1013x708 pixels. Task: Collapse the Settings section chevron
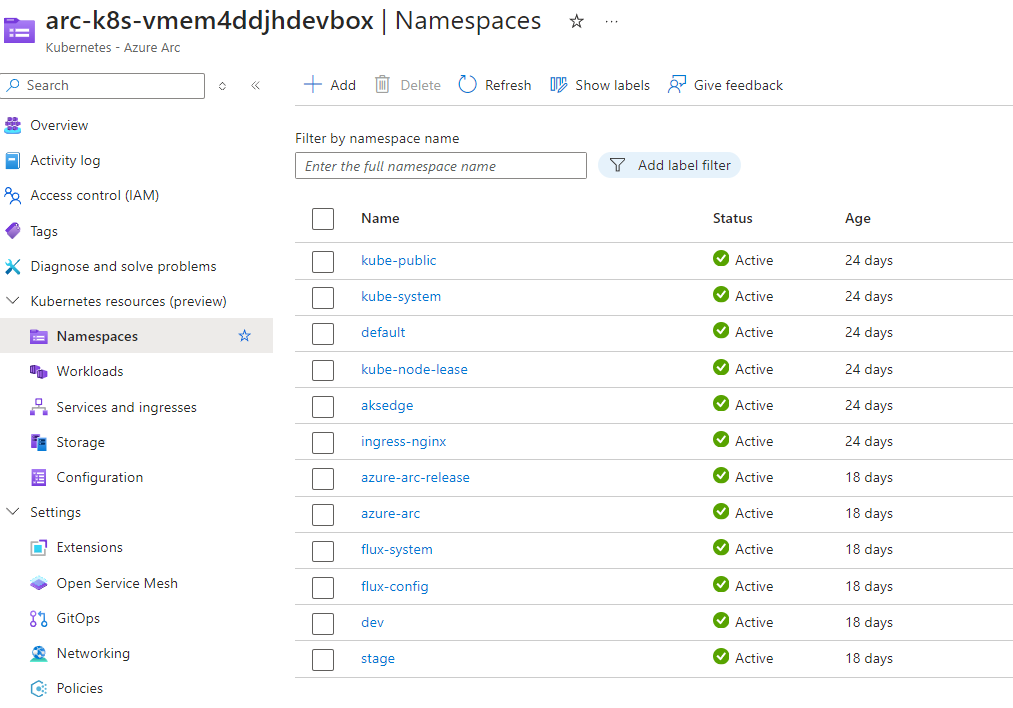coord(12,512)
